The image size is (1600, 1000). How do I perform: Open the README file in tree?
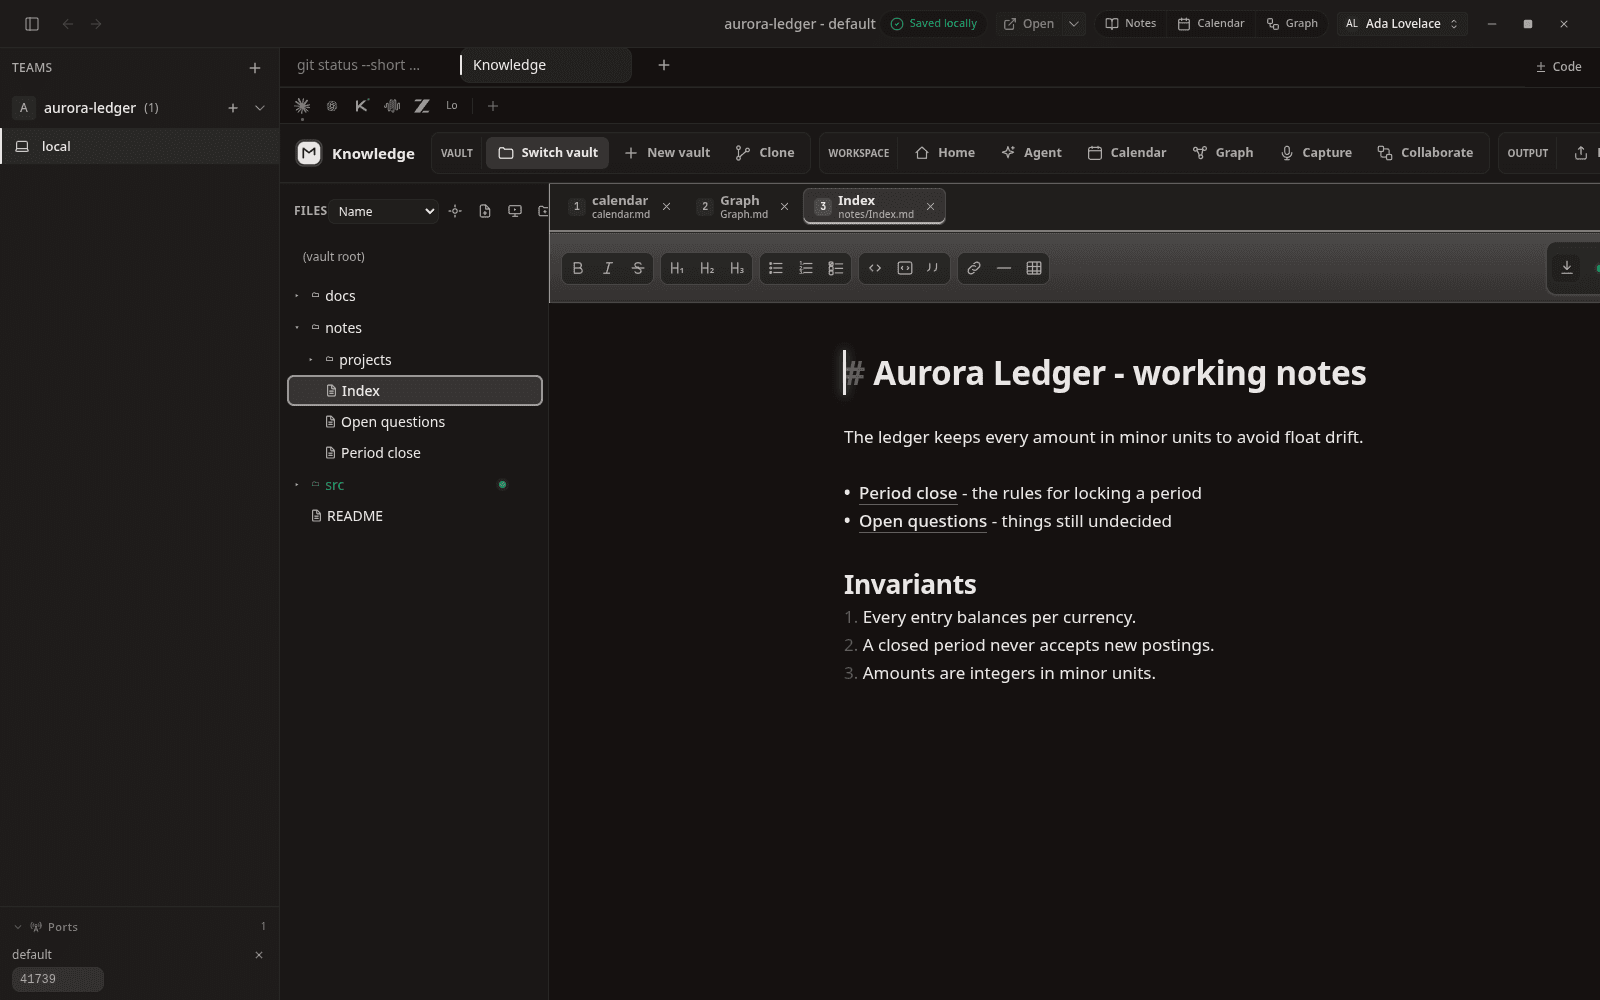tap(415, 516)
